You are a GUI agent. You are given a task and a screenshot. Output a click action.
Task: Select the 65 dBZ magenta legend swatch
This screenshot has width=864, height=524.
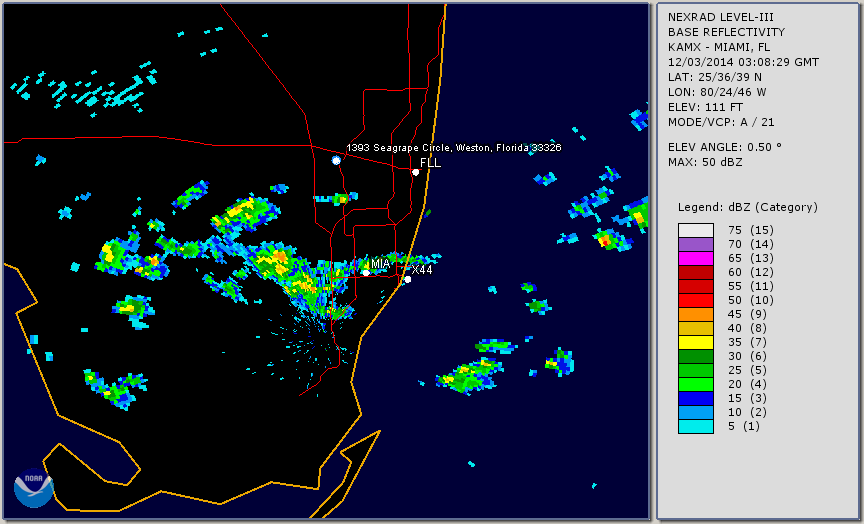(x=696, y=258)
